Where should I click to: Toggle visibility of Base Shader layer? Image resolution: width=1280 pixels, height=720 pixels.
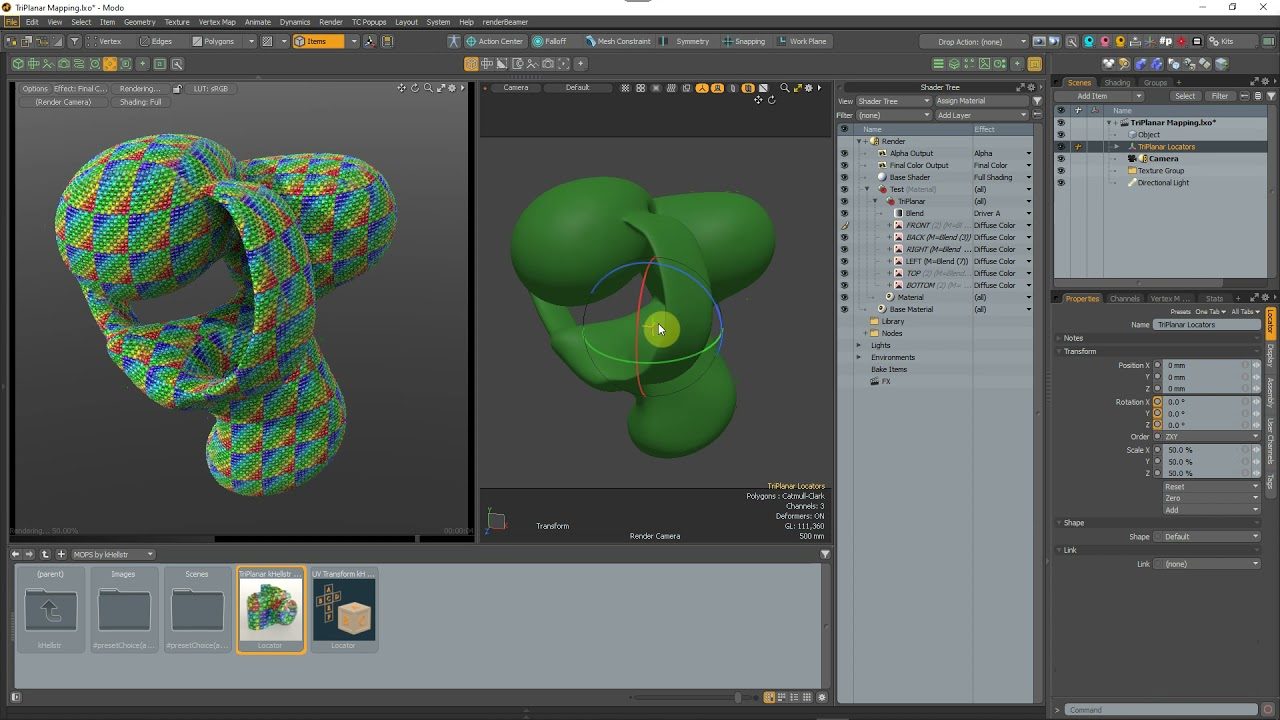[843, 177]
